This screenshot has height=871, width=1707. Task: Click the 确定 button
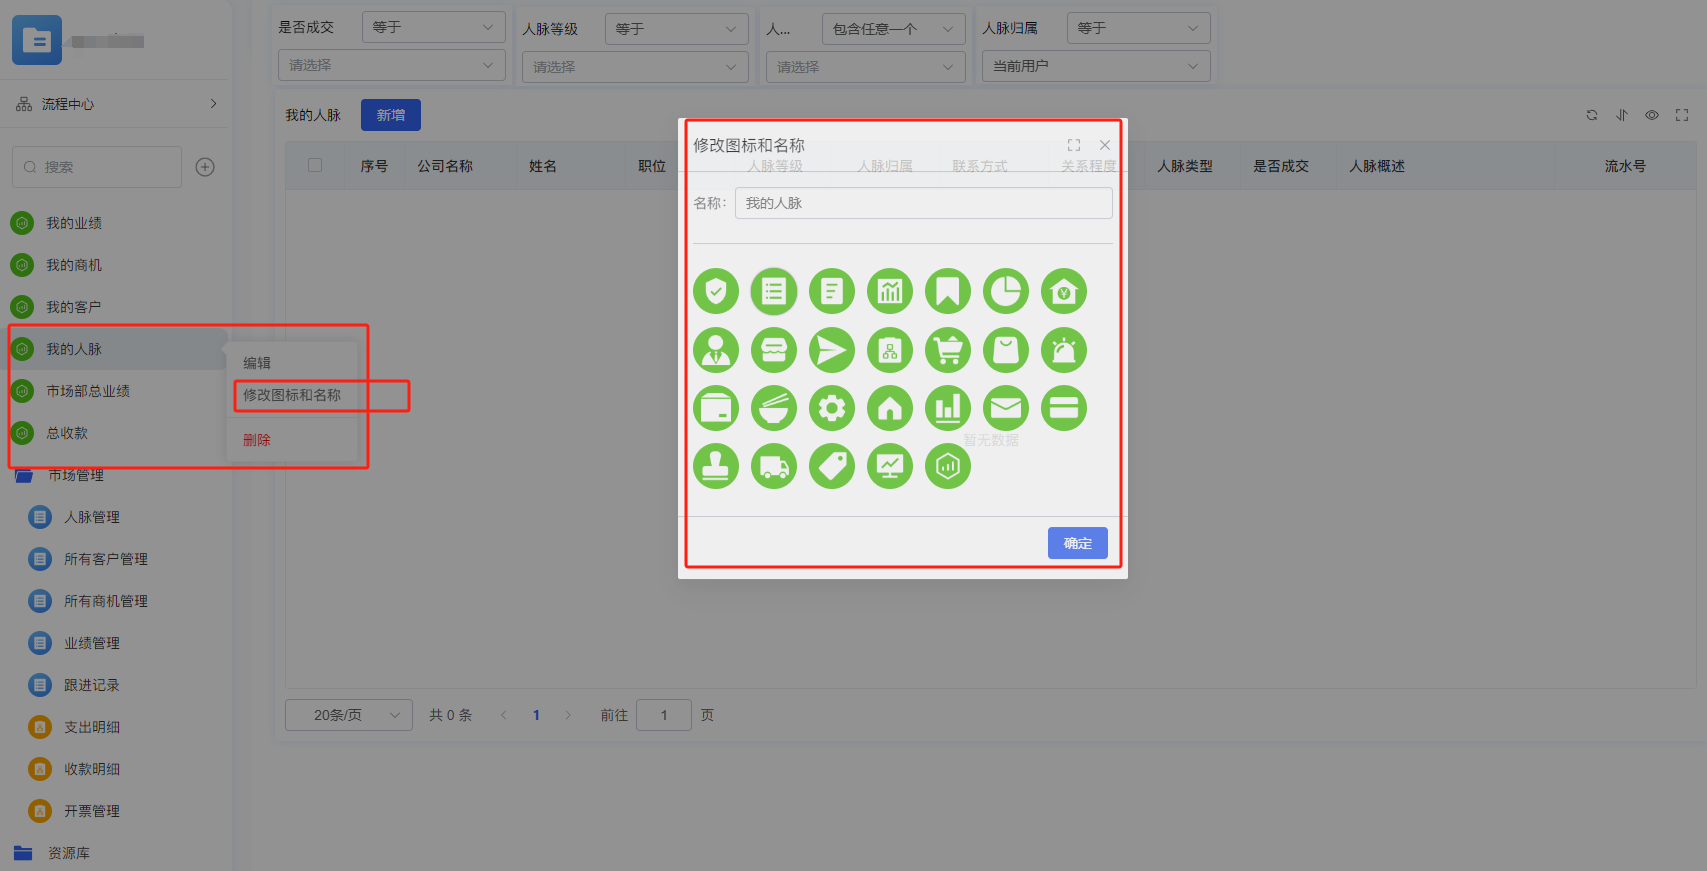click(x=1077, y=543)
